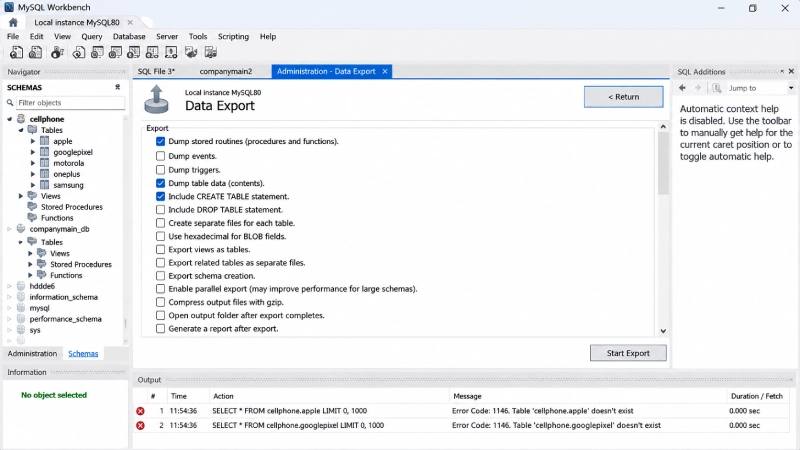Click the export options scroll down arrow
The image size is (800, 450).
tap(663, 331)
